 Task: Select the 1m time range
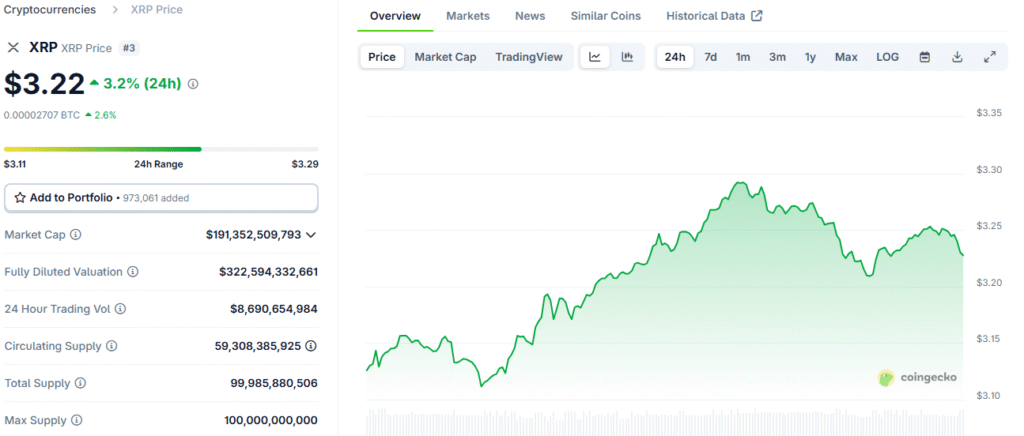point(743,57)
